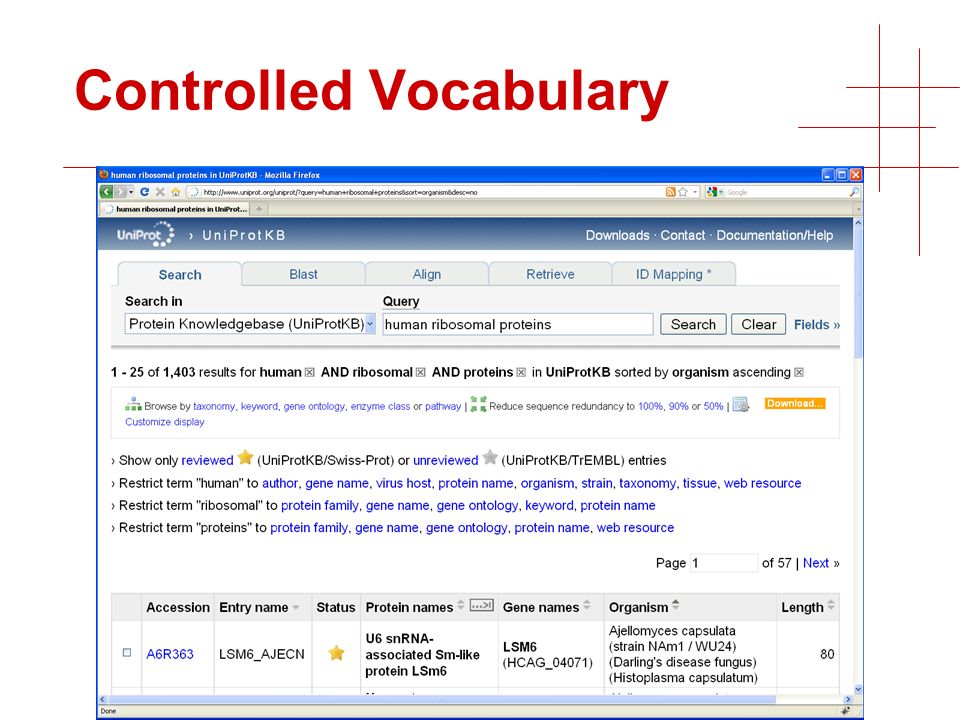Remove the 'human' search term box
The image size is (960, 720).
[x=310, y=372]
